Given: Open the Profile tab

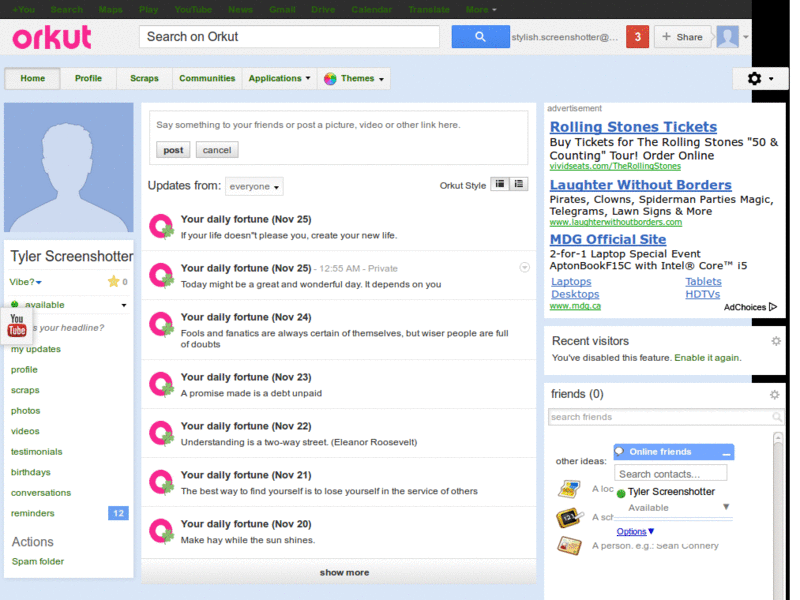Looking at the screenshot, I should (88, 79).
